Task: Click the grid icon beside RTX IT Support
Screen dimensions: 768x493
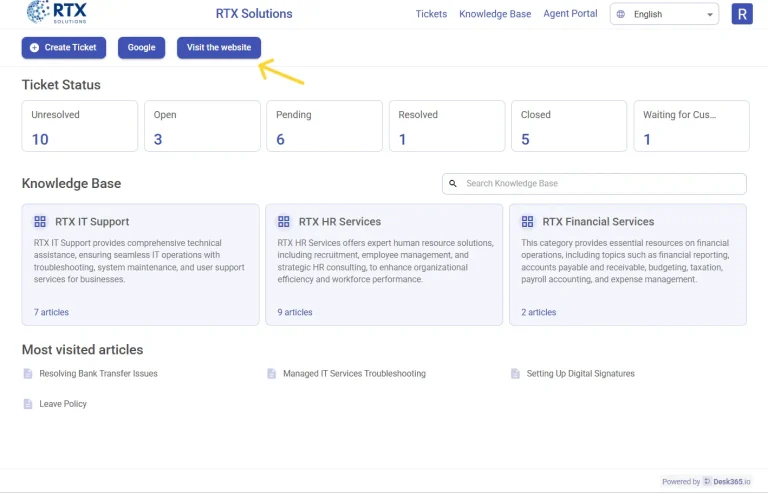Action: (40, 222)
